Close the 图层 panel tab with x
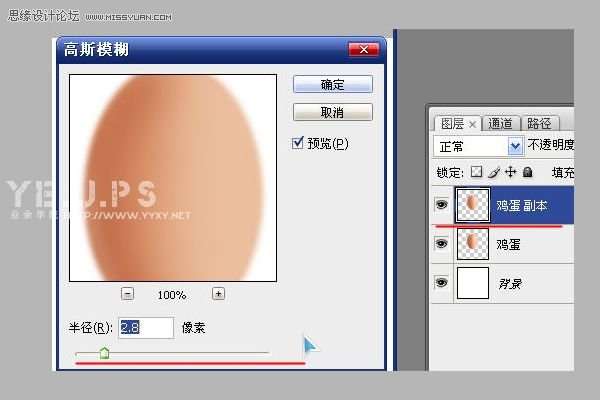 [x=473, y=124]
